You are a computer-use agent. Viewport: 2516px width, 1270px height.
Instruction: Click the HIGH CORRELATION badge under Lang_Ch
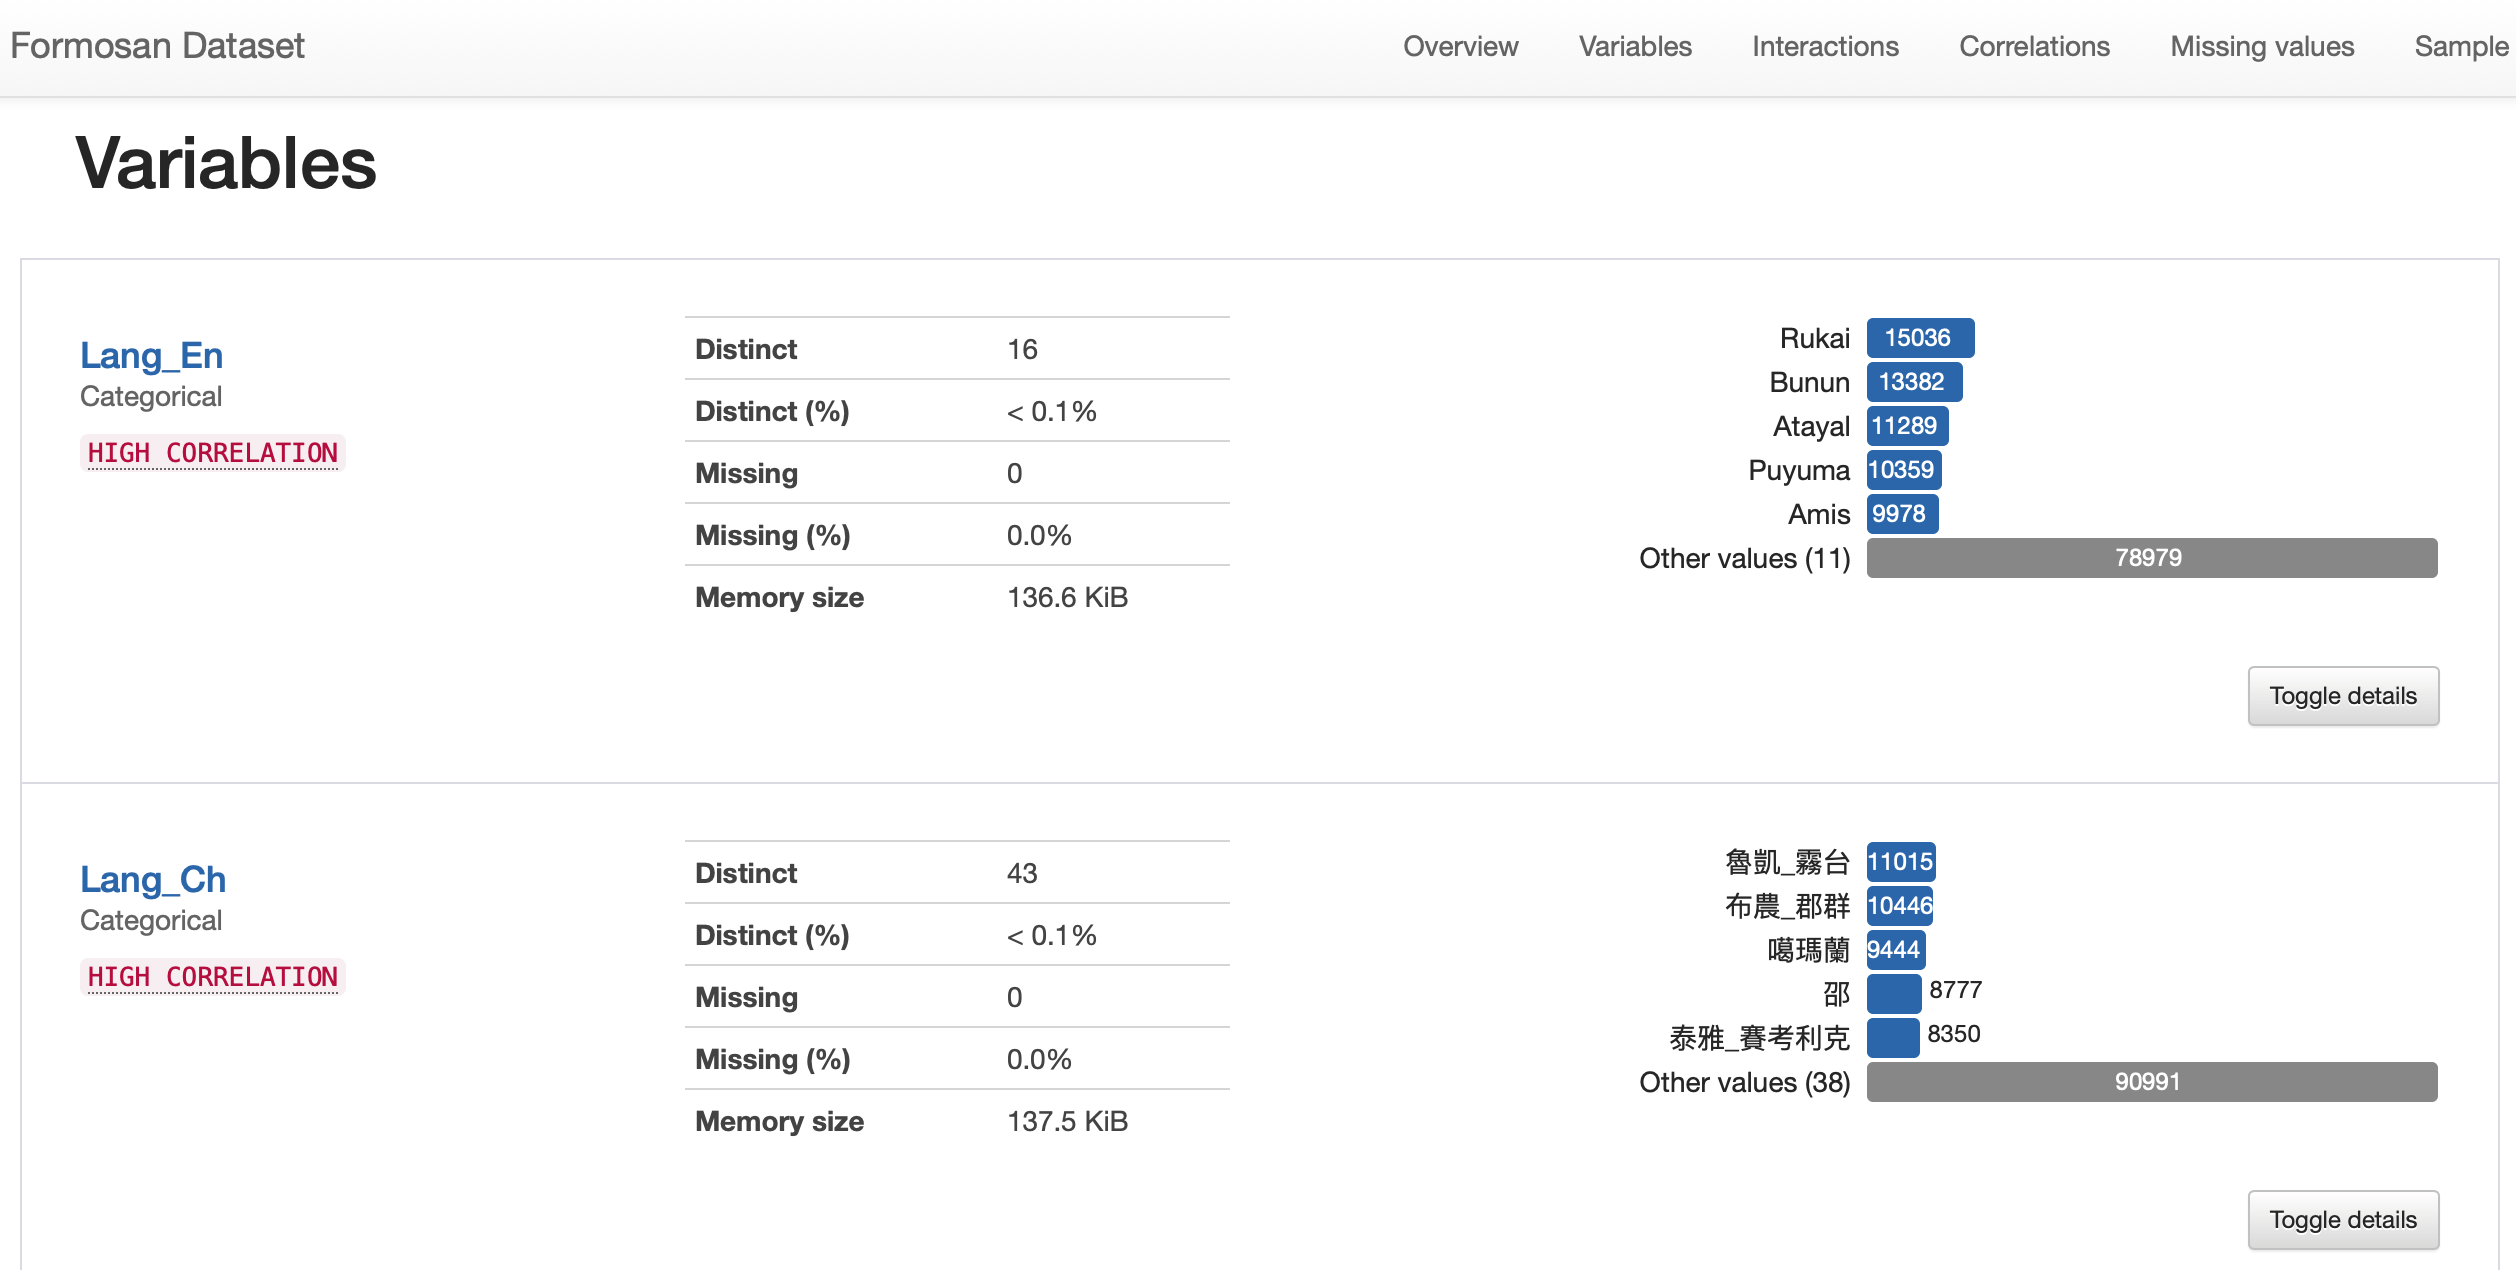click(212, 977)
